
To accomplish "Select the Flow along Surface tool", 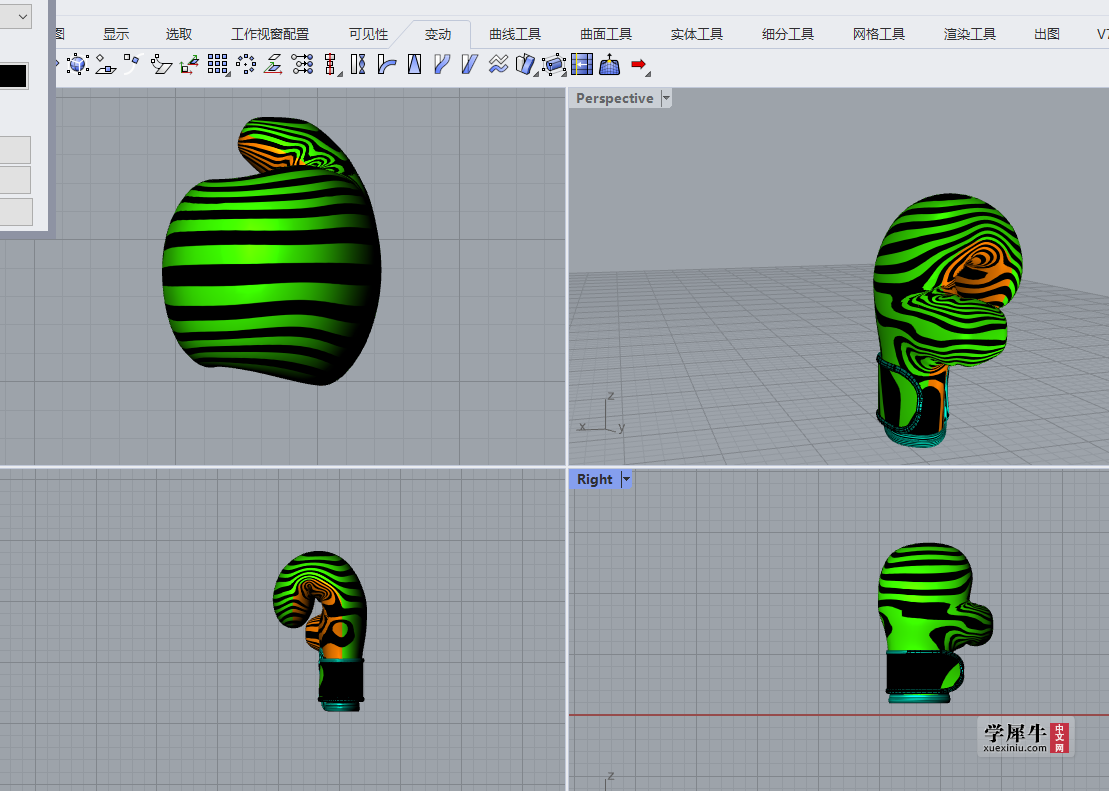I will pos(526,65).
